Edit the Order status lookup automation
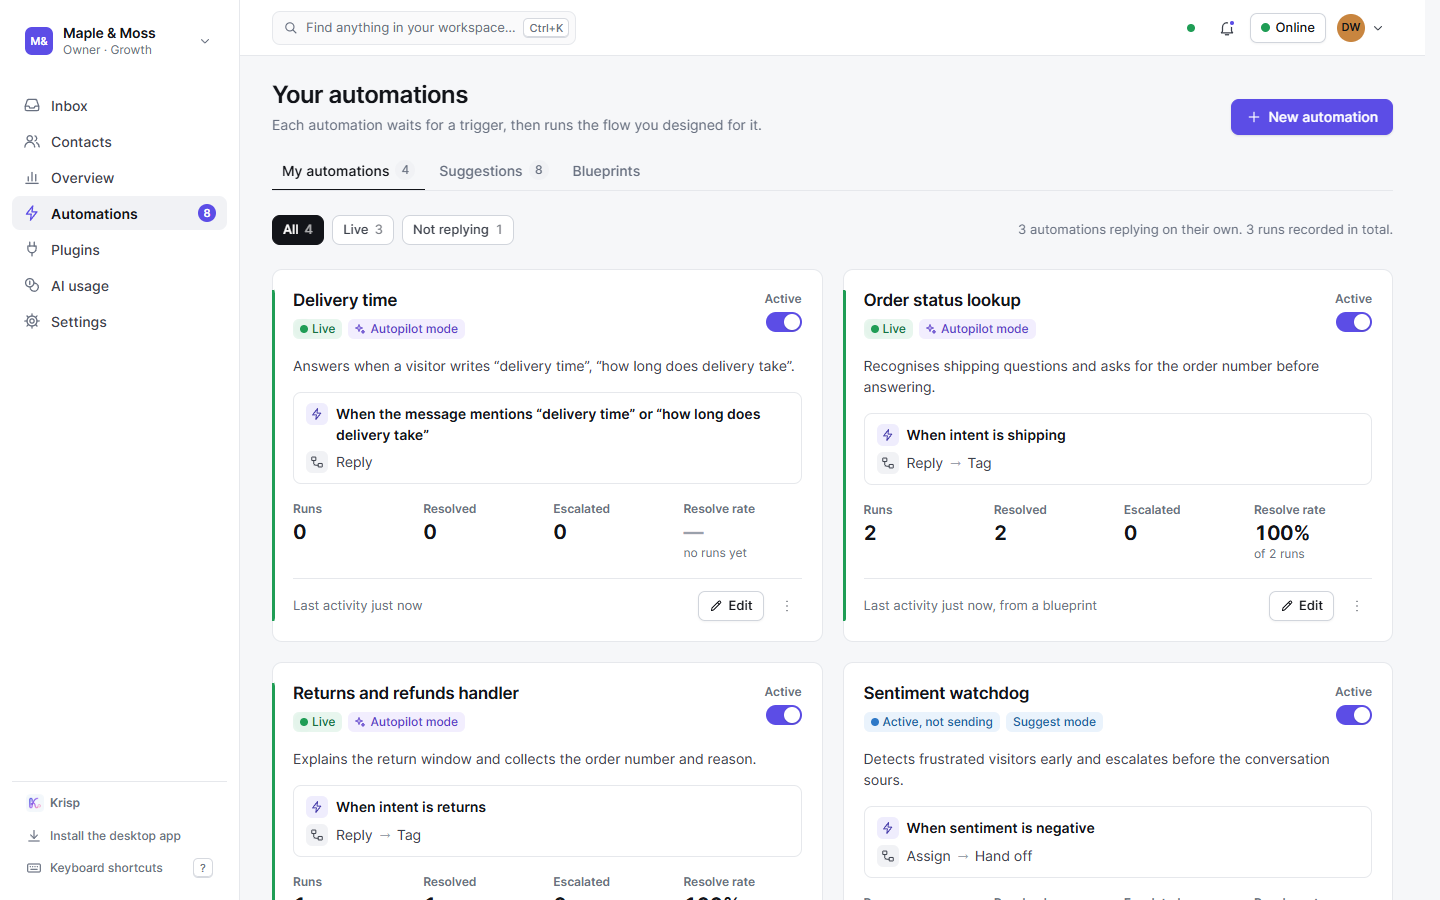Screen dimensions: 1440x900 pyautogui.click(x=1301, y=606)
